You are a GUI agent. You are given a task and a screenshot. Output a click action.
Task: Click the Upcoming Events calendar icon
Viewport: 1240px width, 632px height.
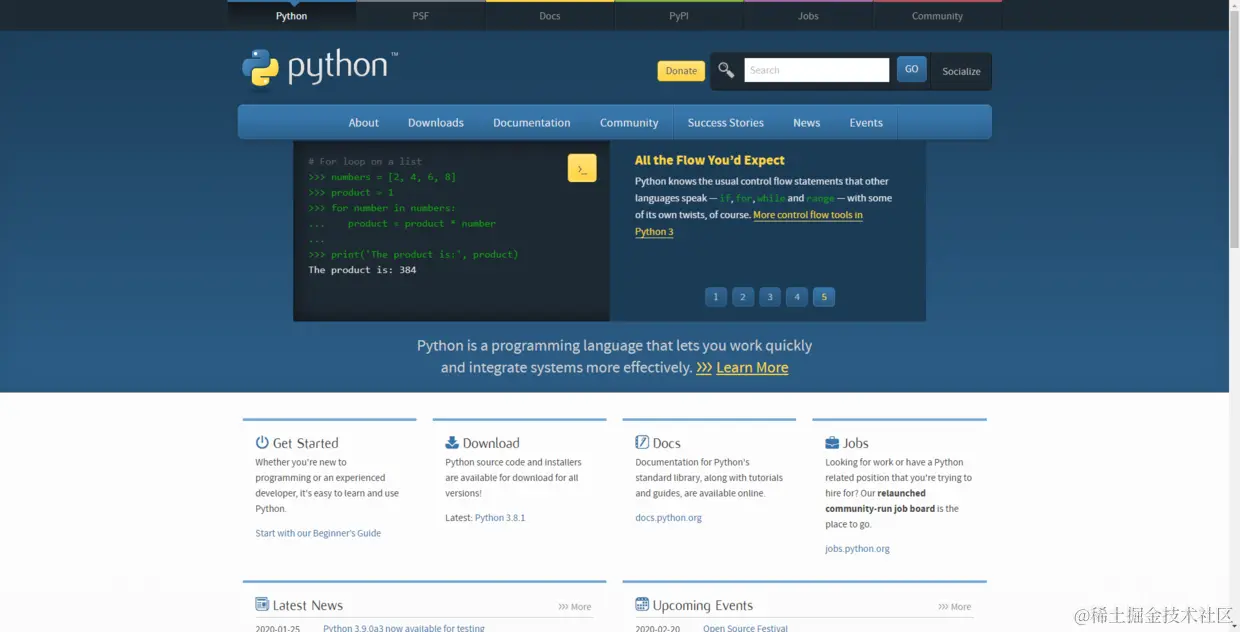click(x=642, y=604)
